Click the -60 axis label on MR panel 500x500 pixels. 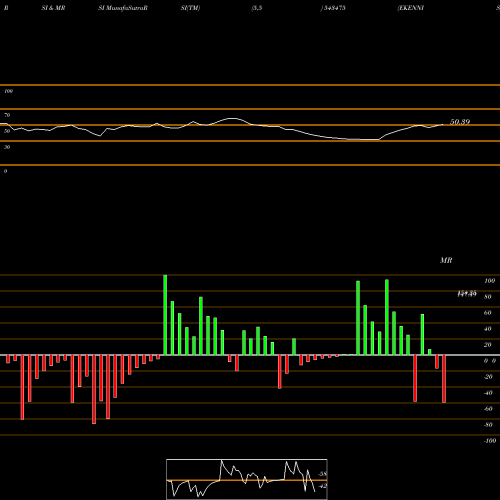(x=488, y=409)
